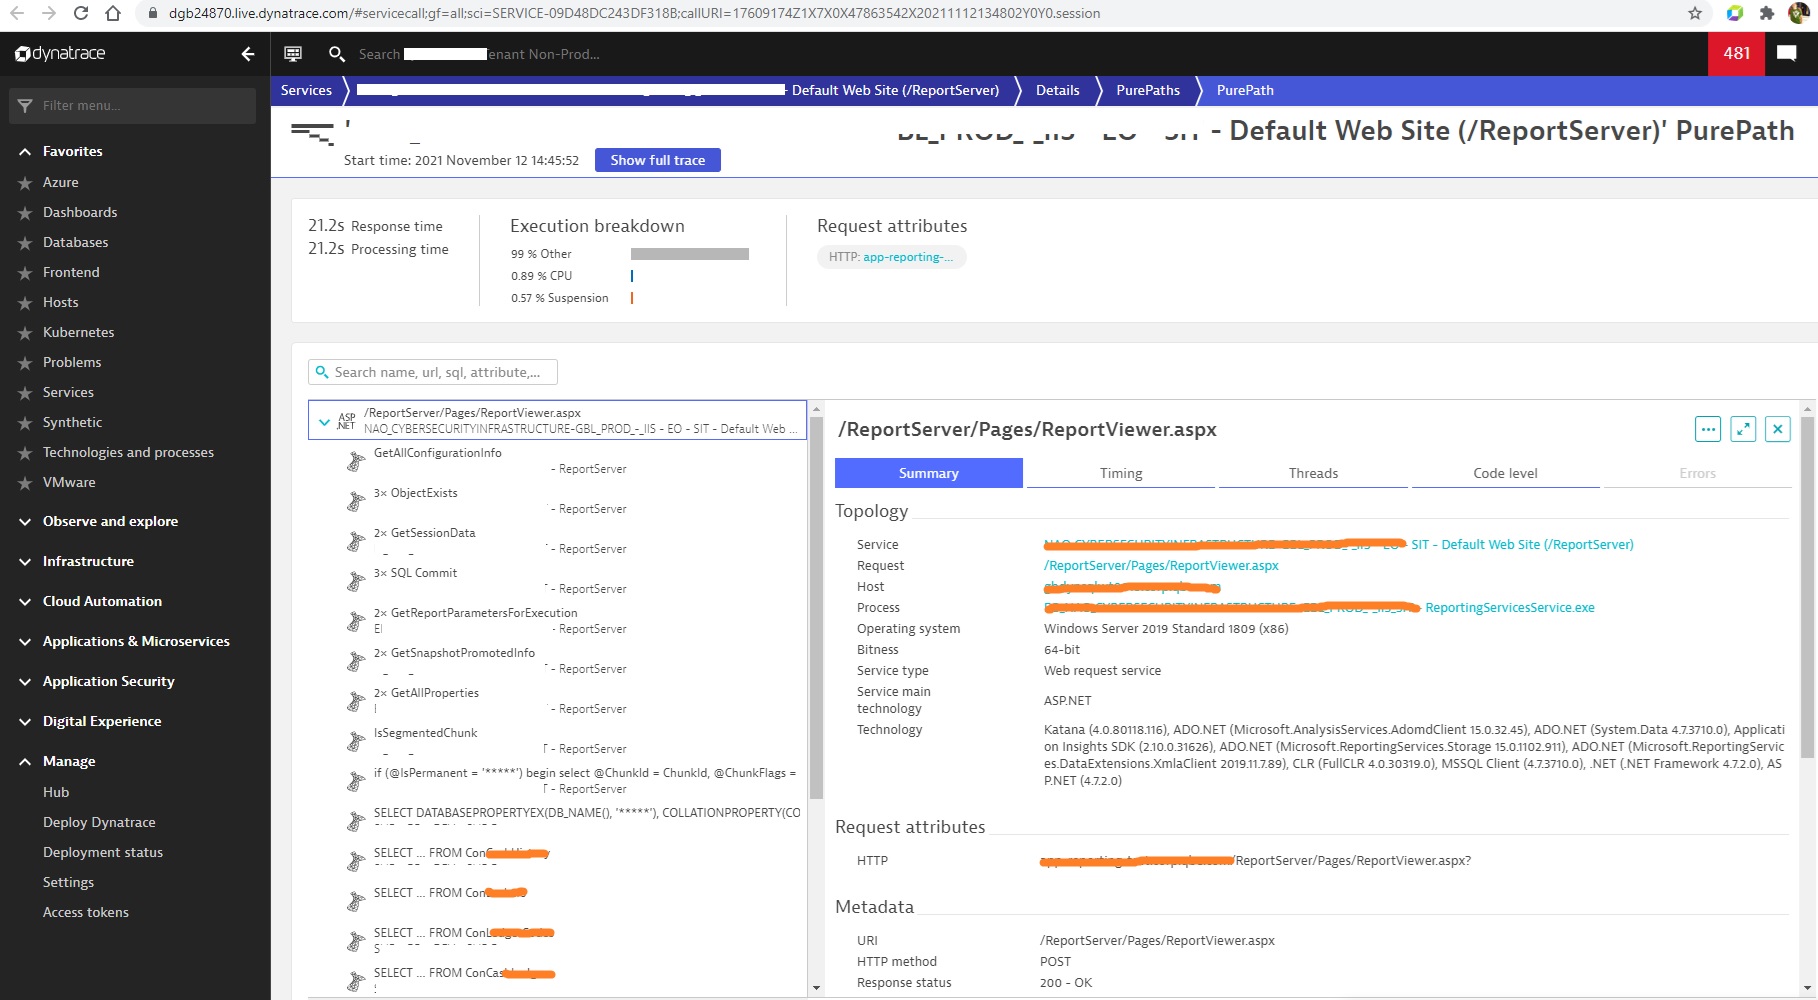Toggle the favorite star next to Problems
Screen dimensions: 1818x1000
27,362
